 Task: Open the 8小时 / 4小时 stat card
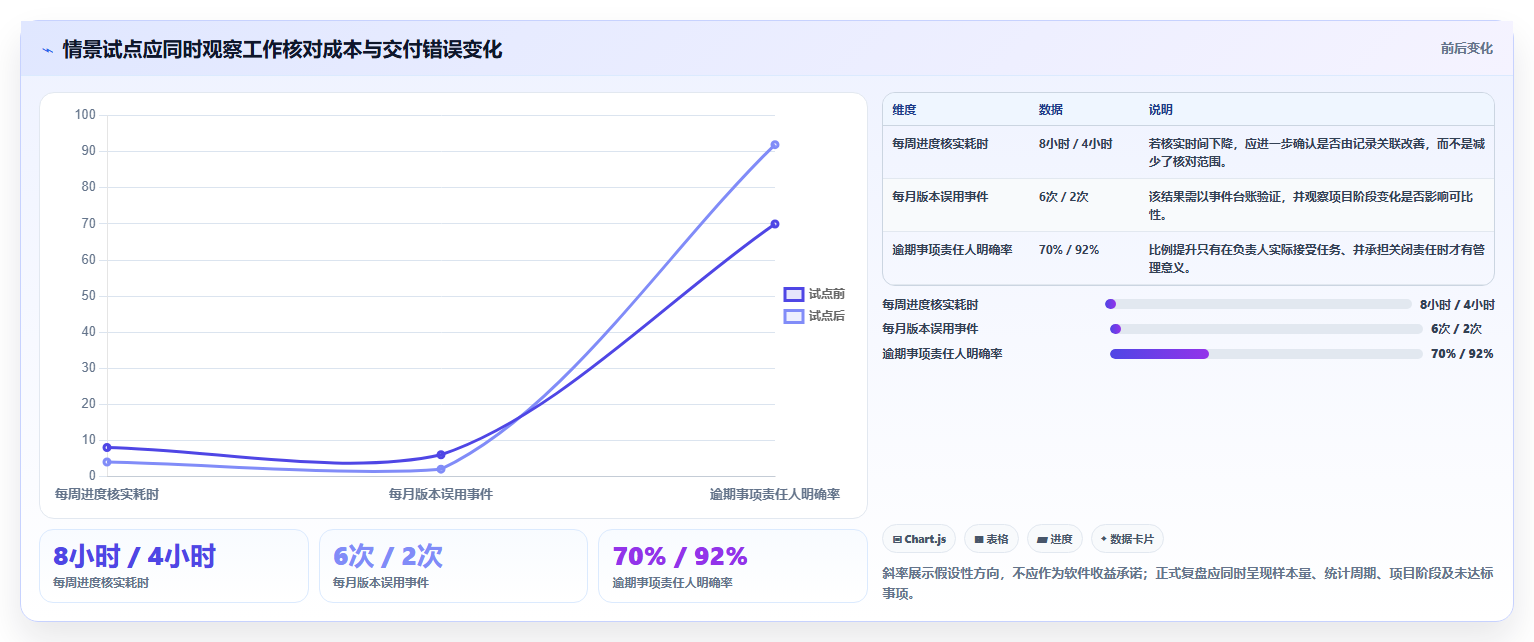tap(174, 566)
